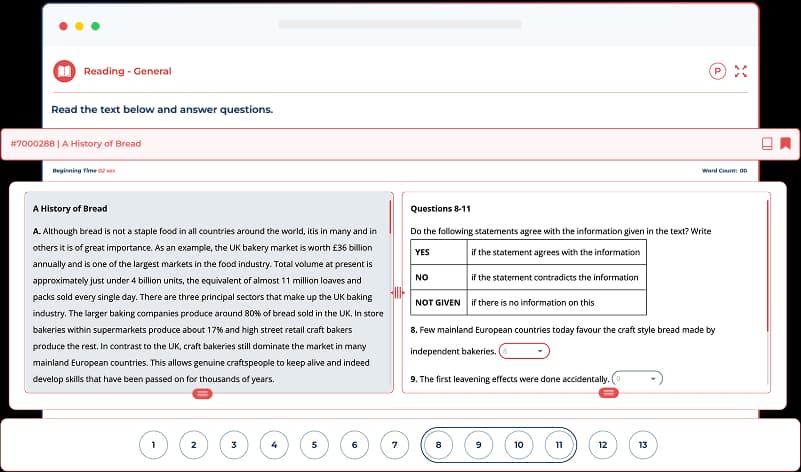
Task: Navigate to question 3
Action: click(233, 445)
